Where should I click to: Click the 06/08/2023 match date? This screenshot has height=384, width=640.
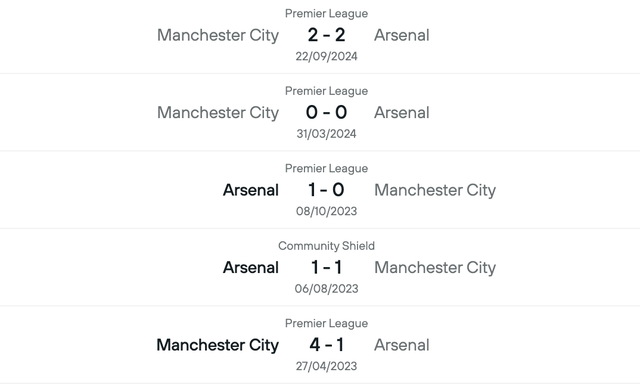tap(326, 289)
